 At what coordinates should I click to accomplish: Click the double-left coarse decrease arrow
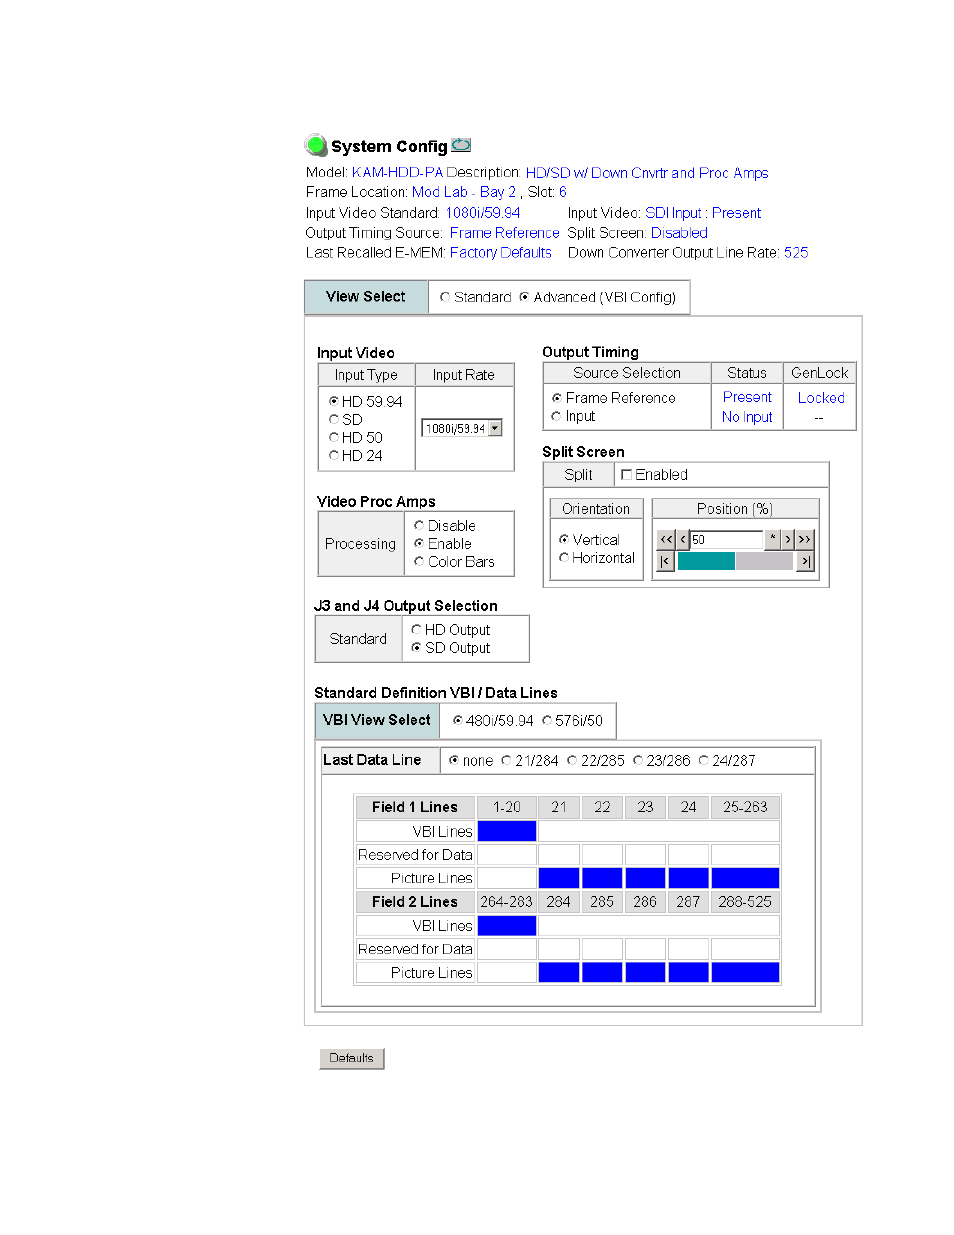tap(666, 539)
